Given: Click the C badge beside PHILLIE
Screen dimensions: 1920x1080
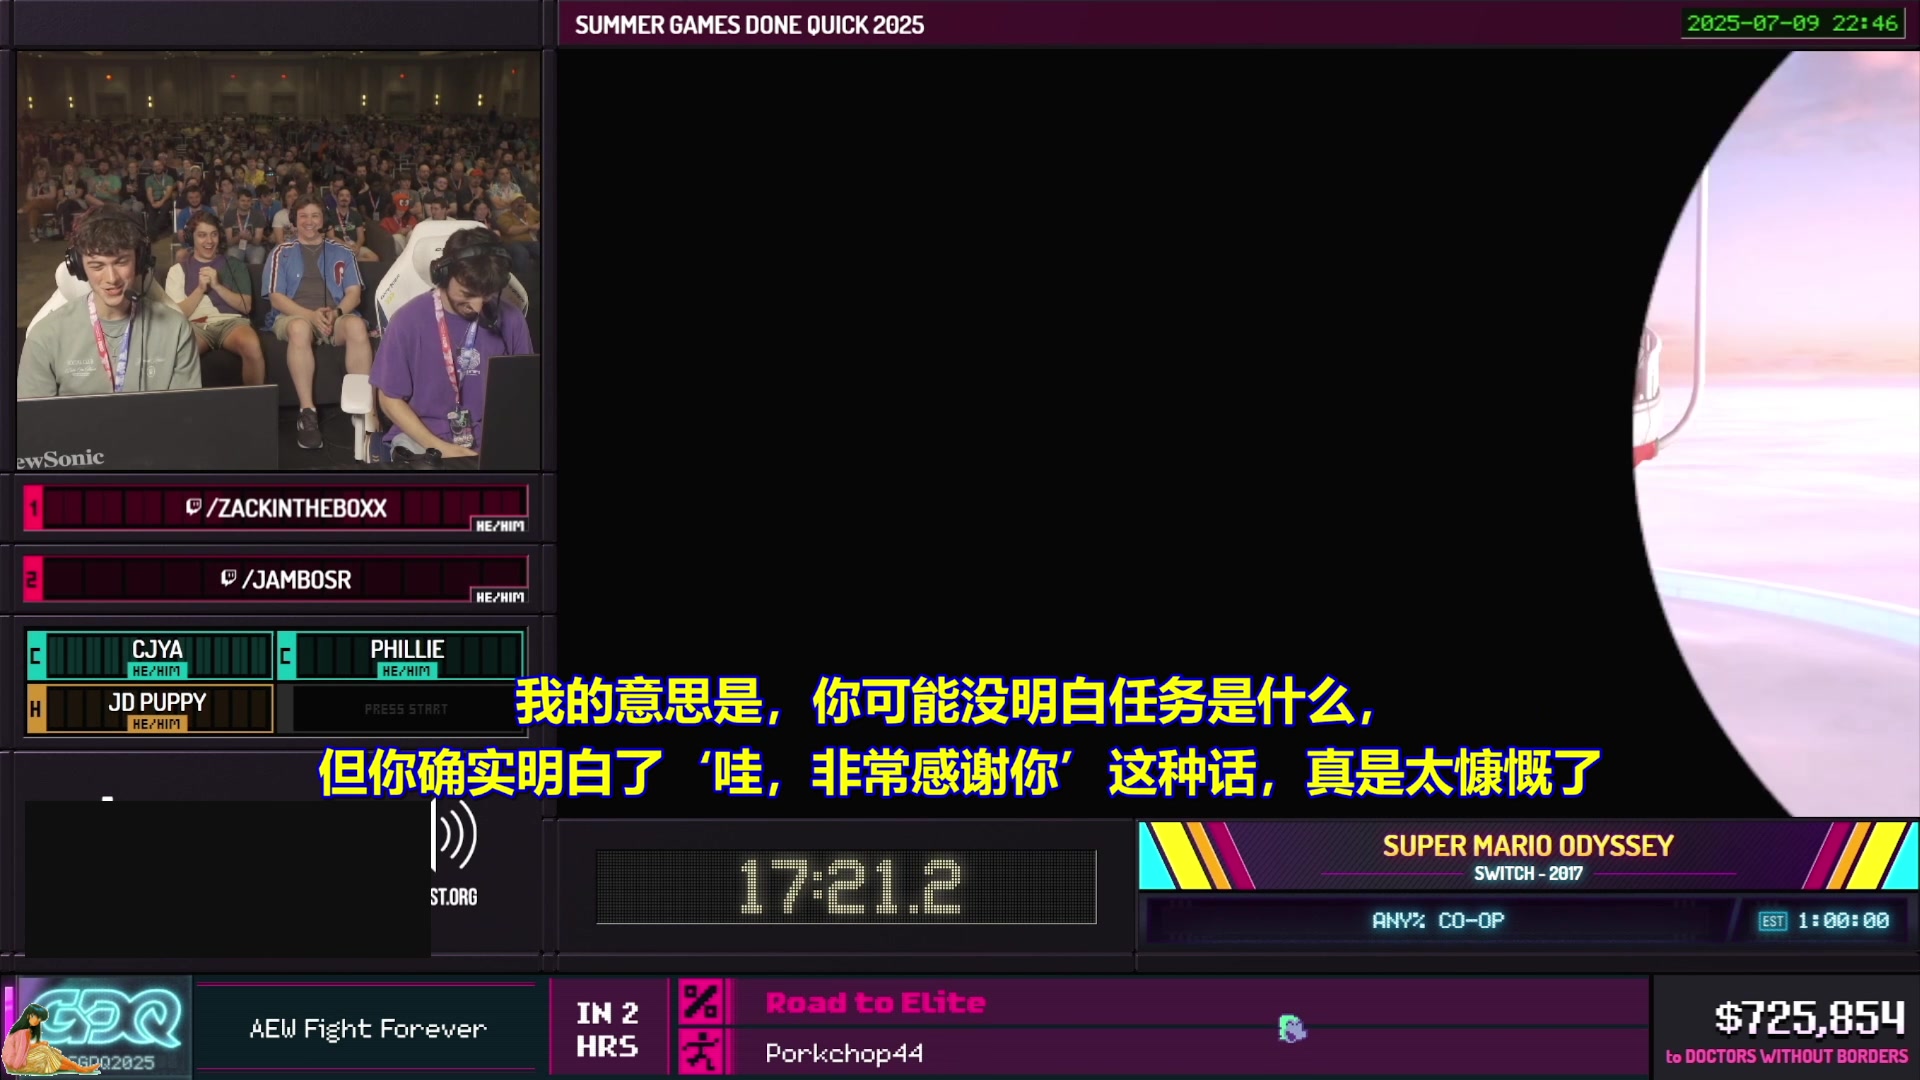Looking at the screenshot, I should point(286,656).
